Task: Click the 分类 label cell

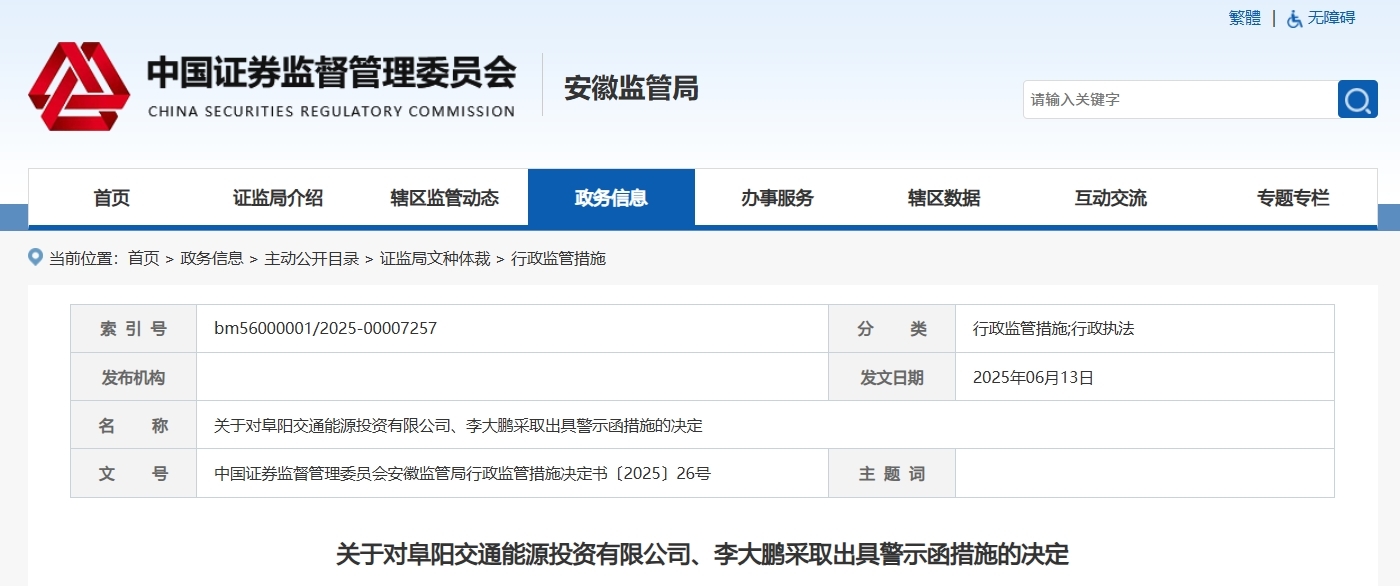Action: pyautogui.click(x=892, y=328)
